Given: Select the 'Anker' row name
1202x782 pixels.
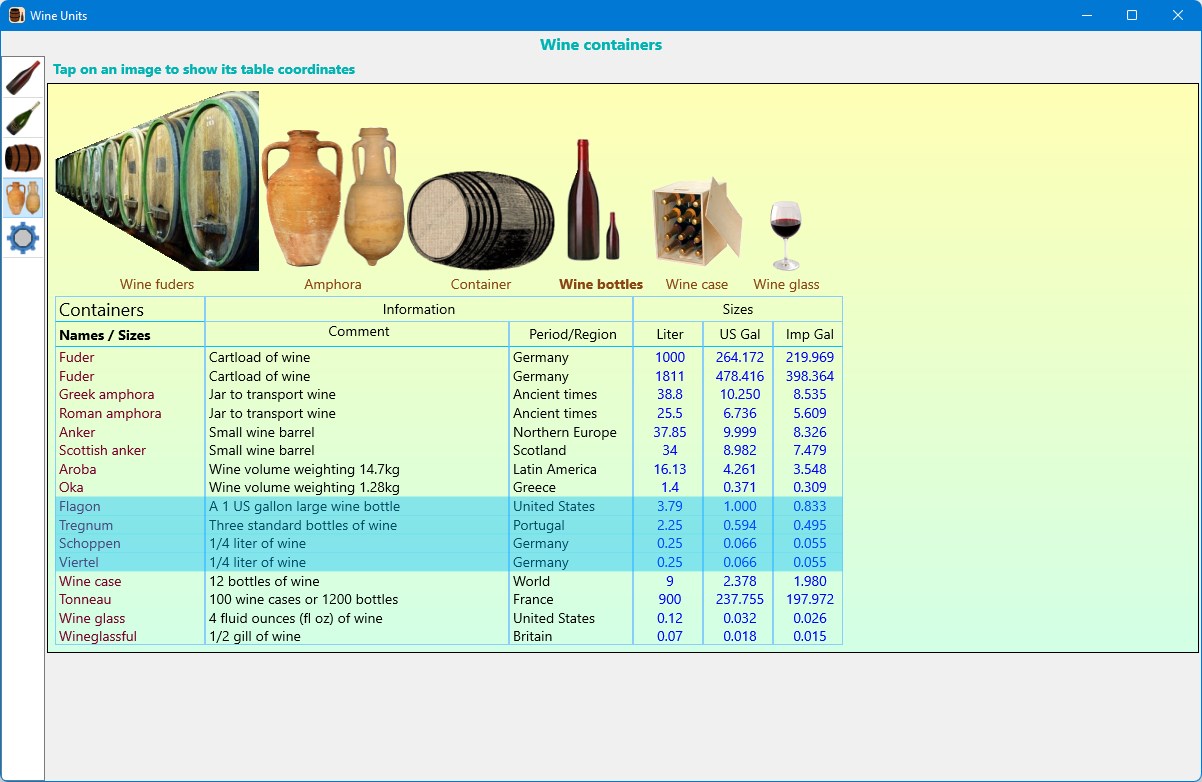Looking at the screenshot, I should pos(77,432).
